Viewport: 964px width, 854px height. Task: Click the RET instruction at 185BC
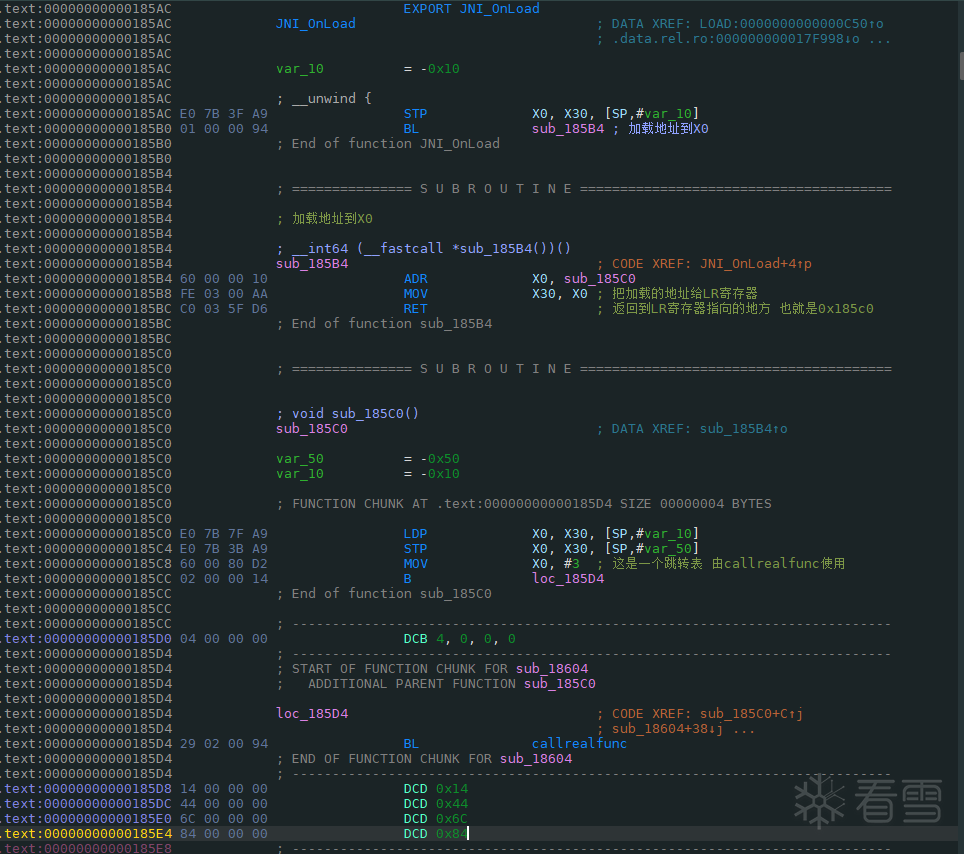[415, 309]
